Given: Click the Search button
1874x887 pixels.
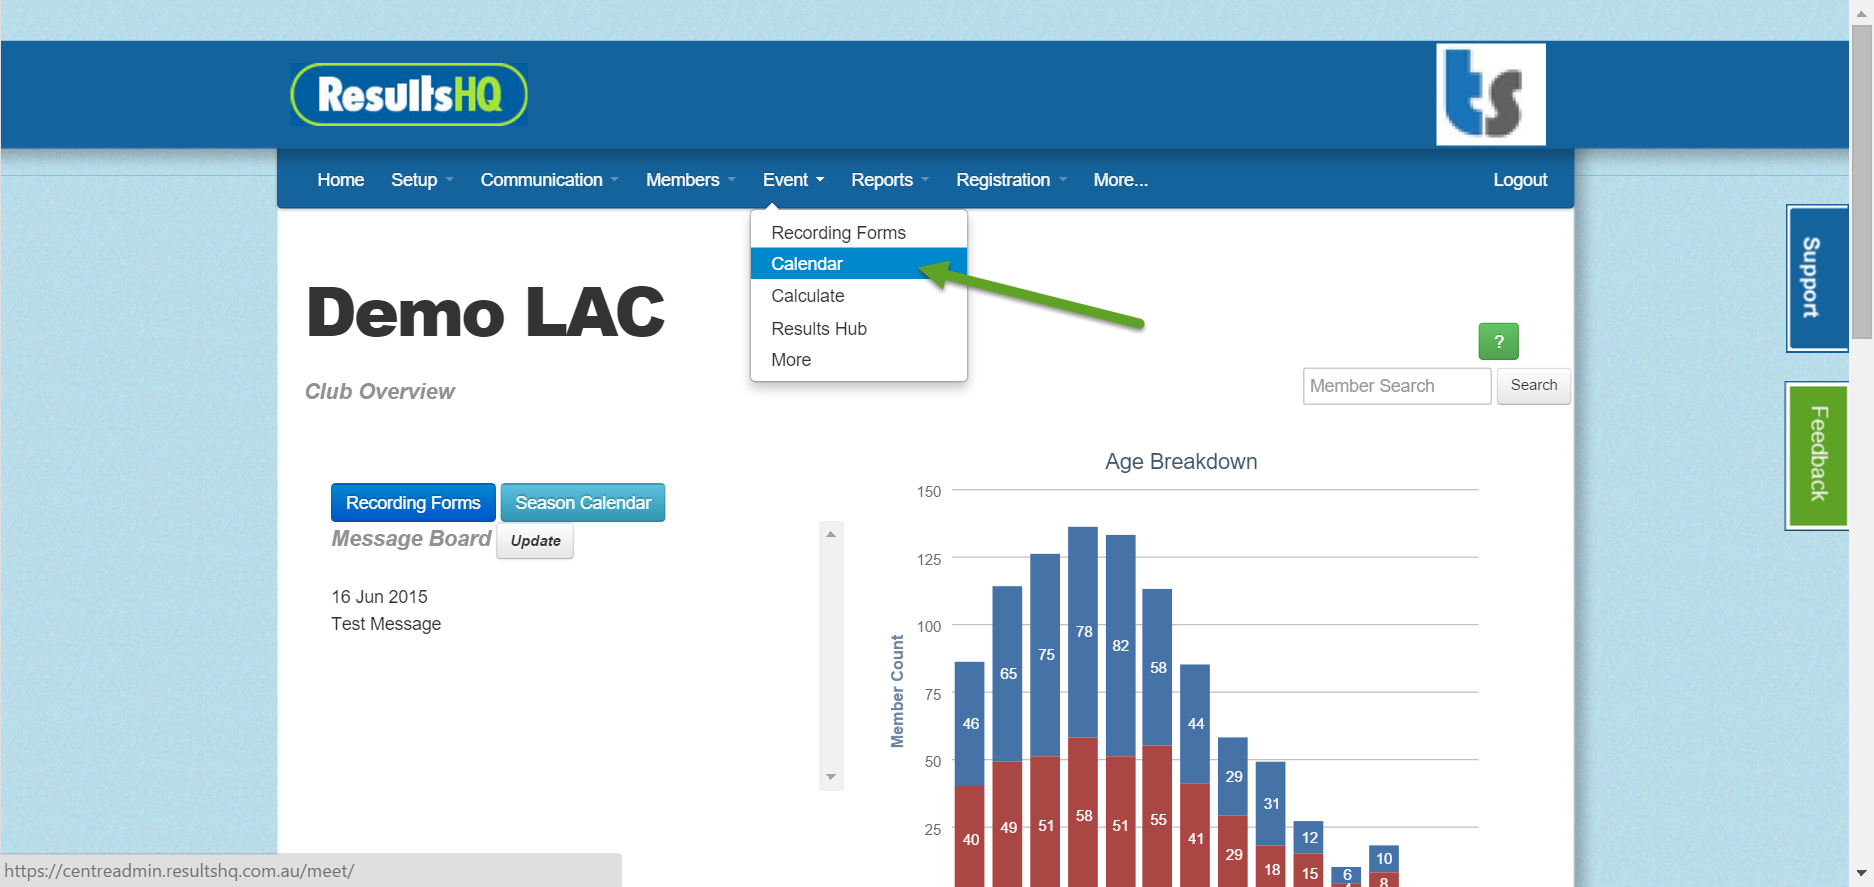Looking at the screenshot, I should [1533, 386].
